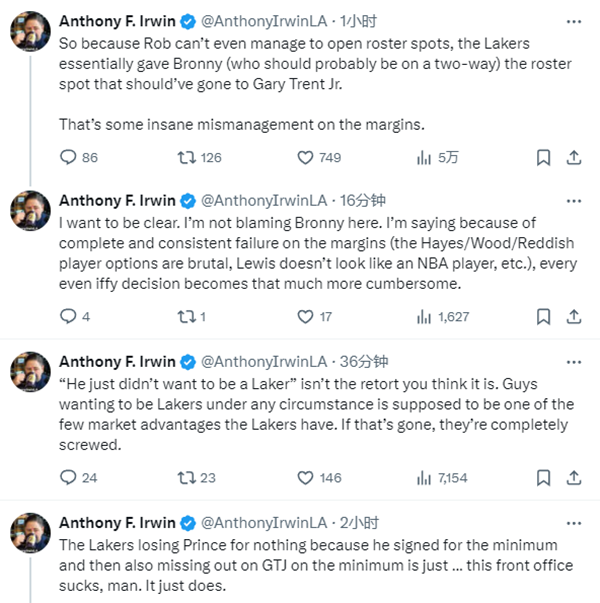600x603 pixels.
Task: Retweet the tweet with 23 retweets
Action: coord(185,478)
